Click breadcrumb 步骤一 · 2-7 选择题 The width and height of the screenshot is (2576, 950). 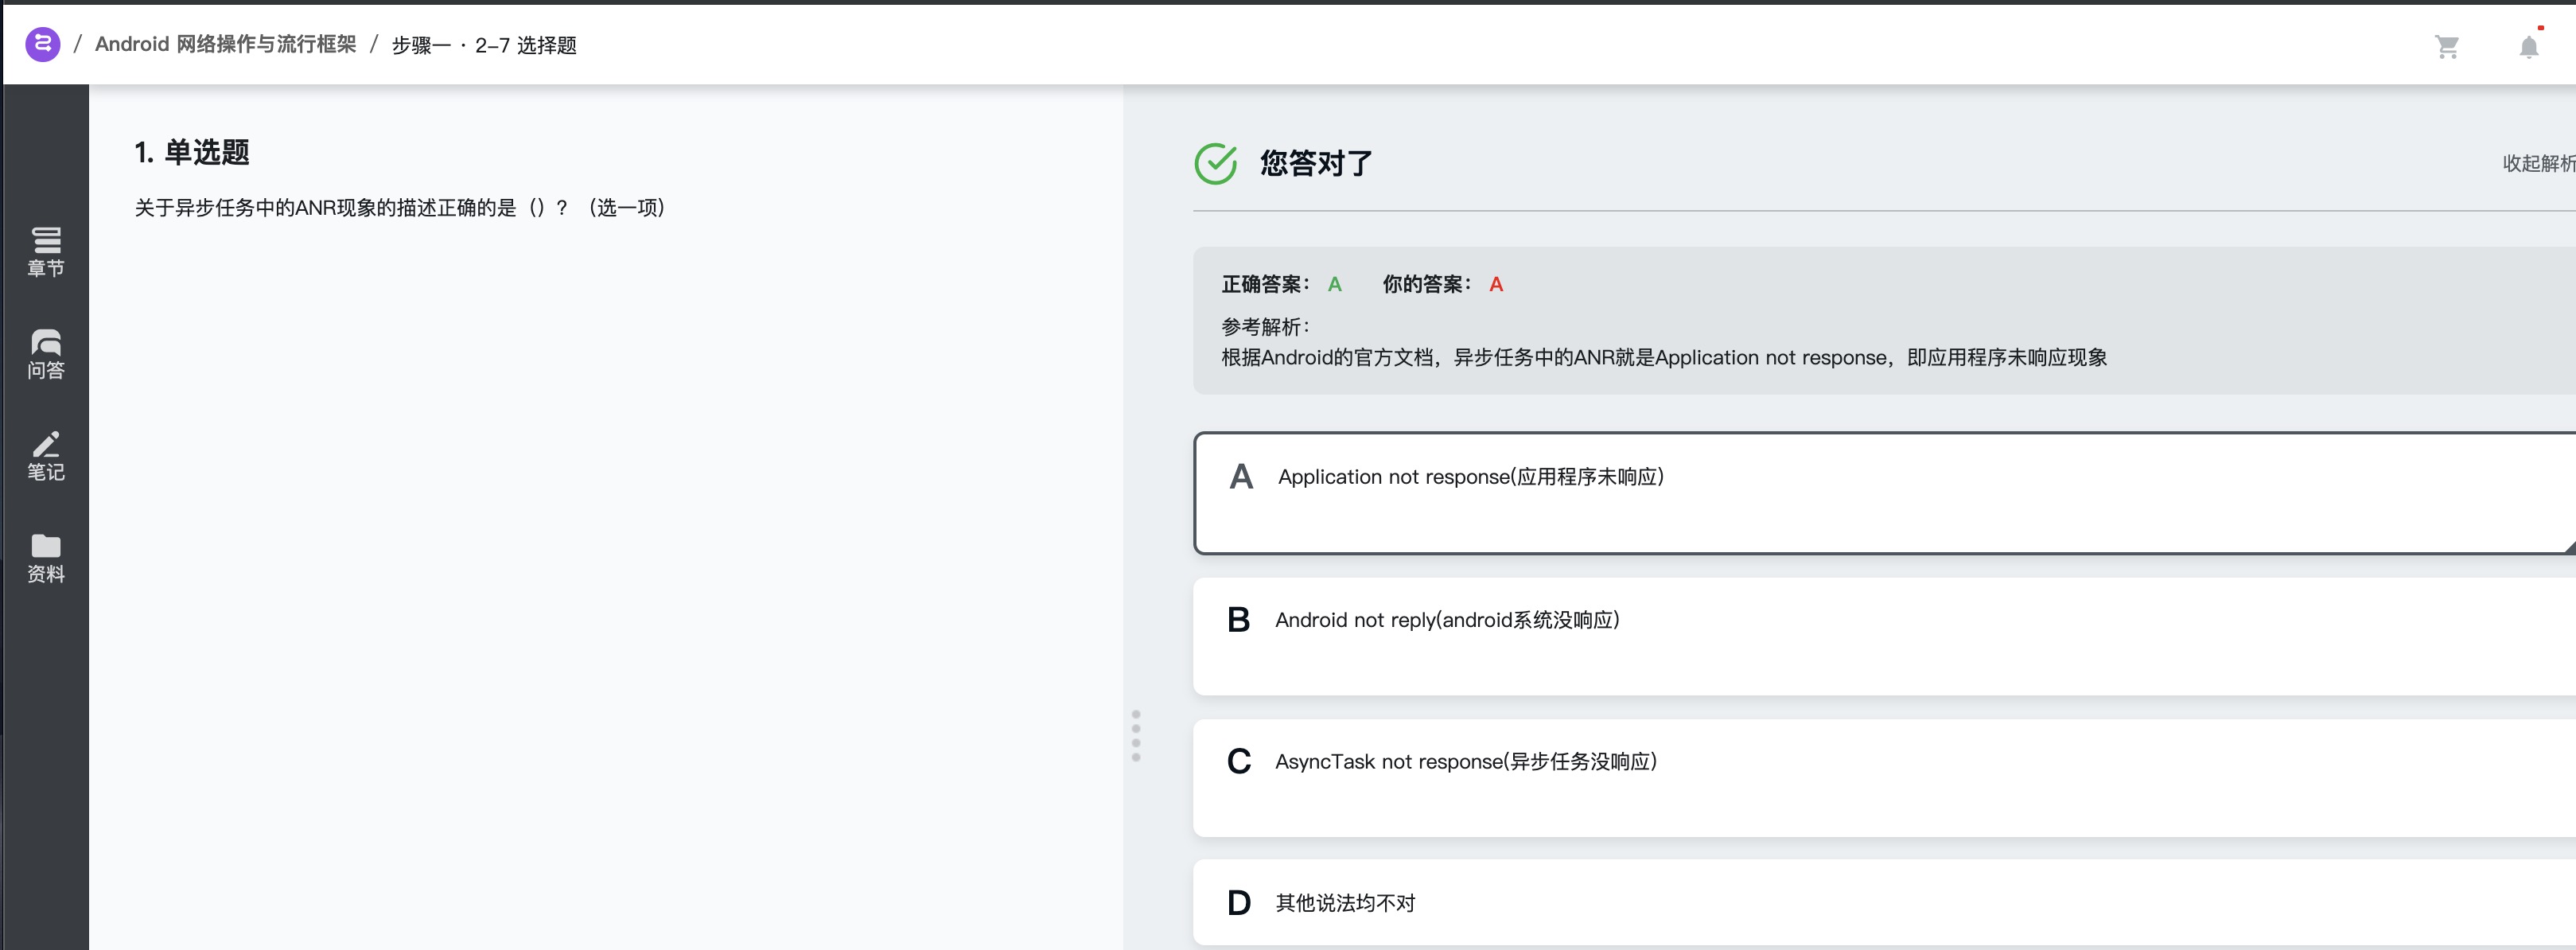[x=484, y=45]
